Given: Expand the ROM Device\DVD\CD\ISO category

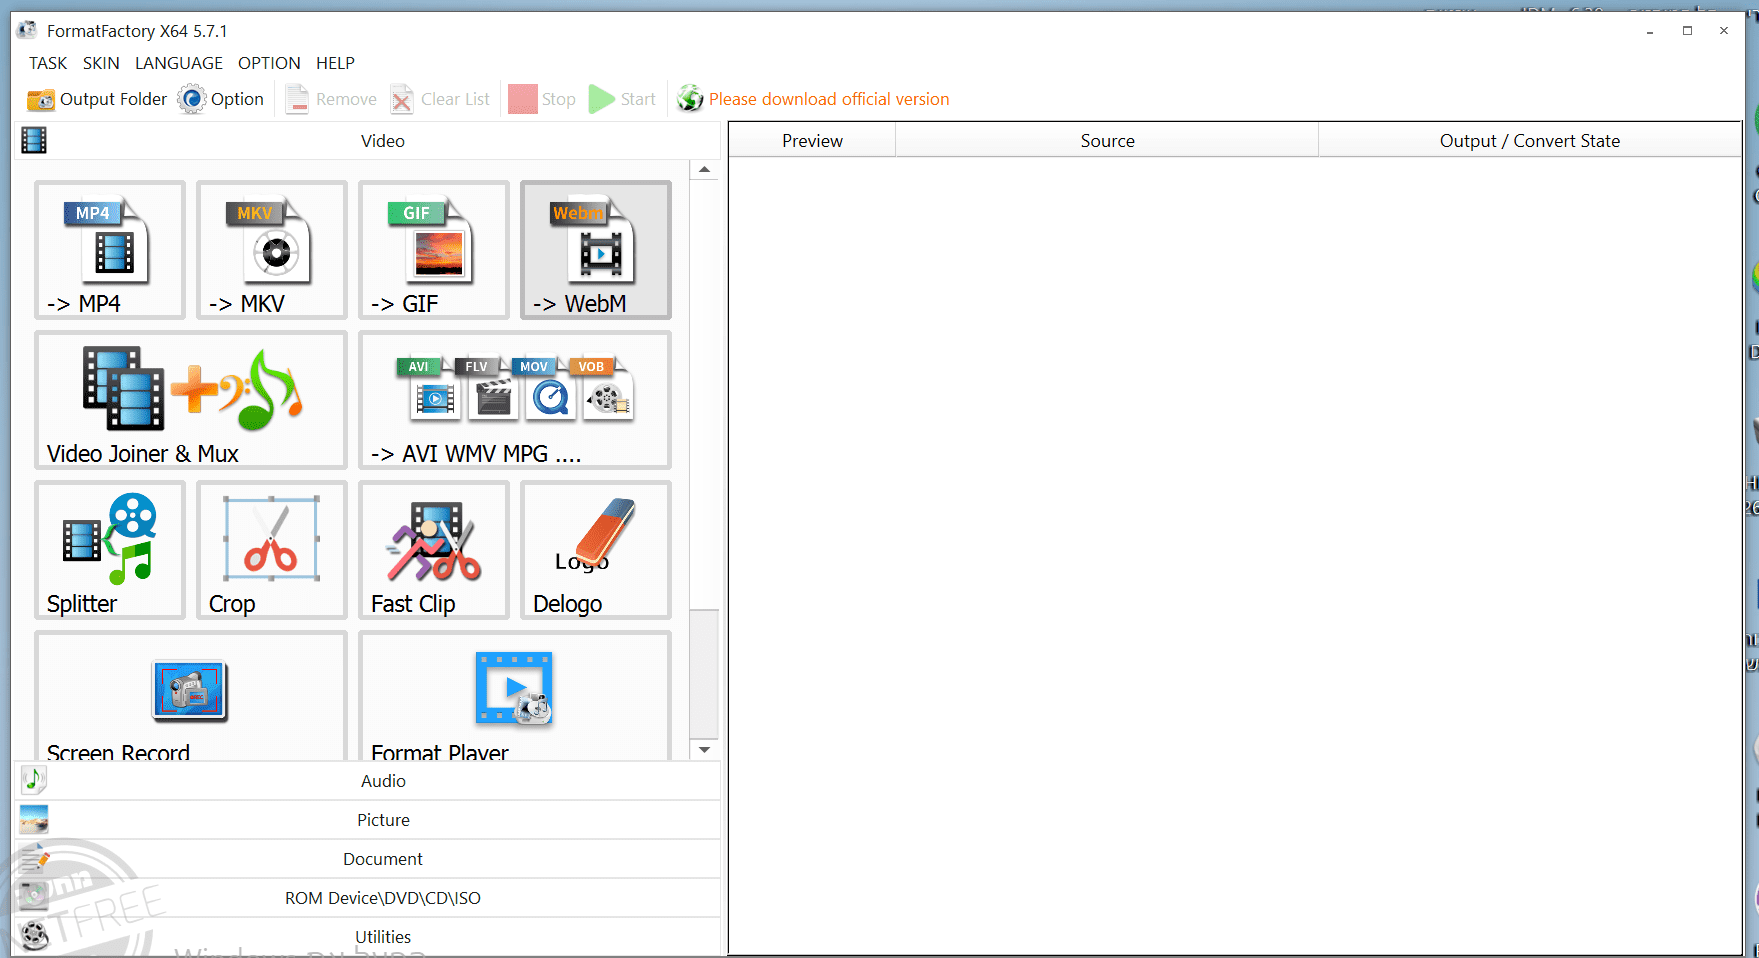Looking at the screenshot, I should (x=367, y=898).
